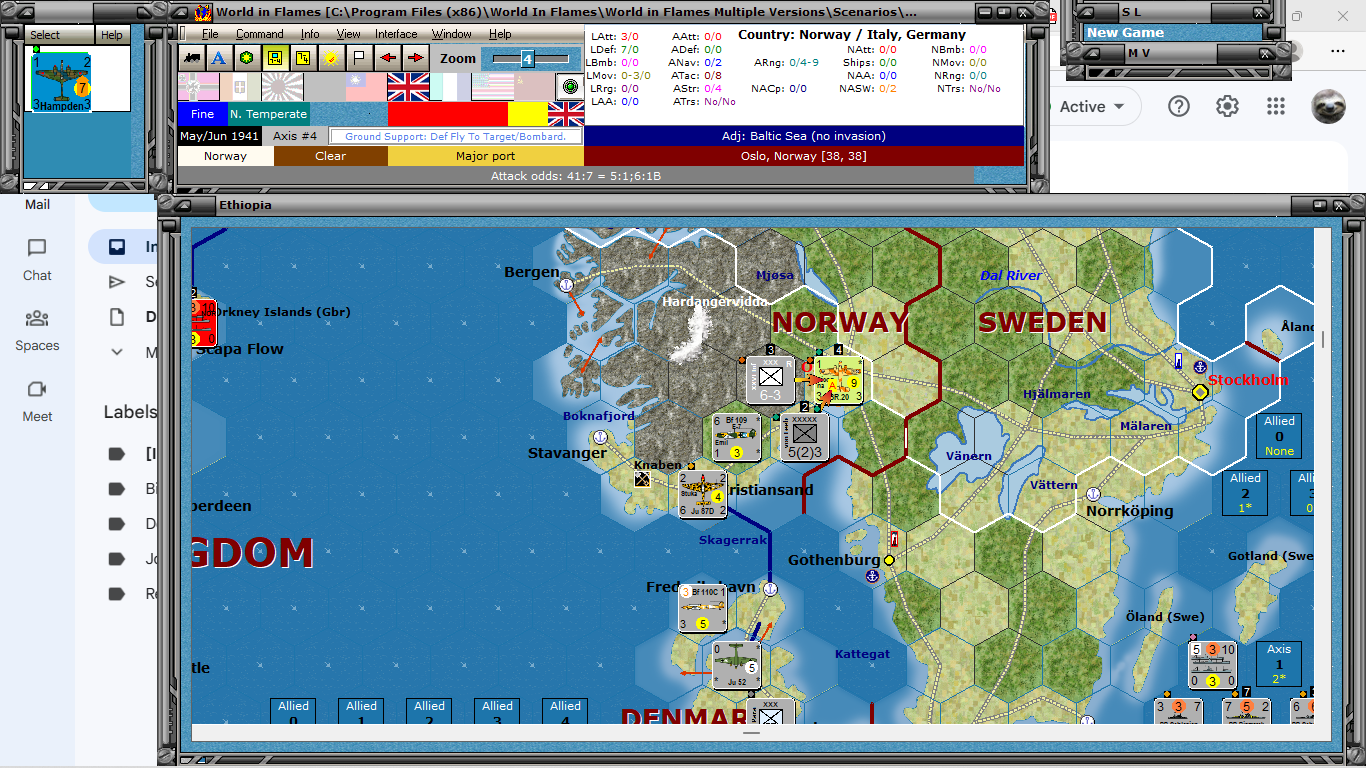This screenshot has width=1366, height=768.
Task: Select the Ju 87D Stuka counter at Kristiansand
Action: (704, 494)
